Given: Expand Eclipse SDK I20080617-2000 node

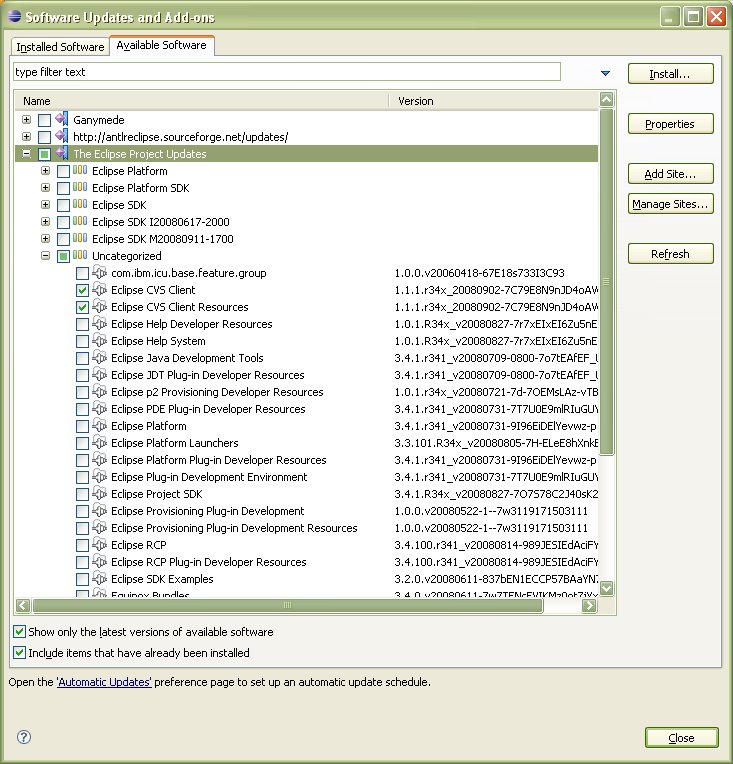Looking at the screenshot, I should pyautogui.click(x=45, y=222).
